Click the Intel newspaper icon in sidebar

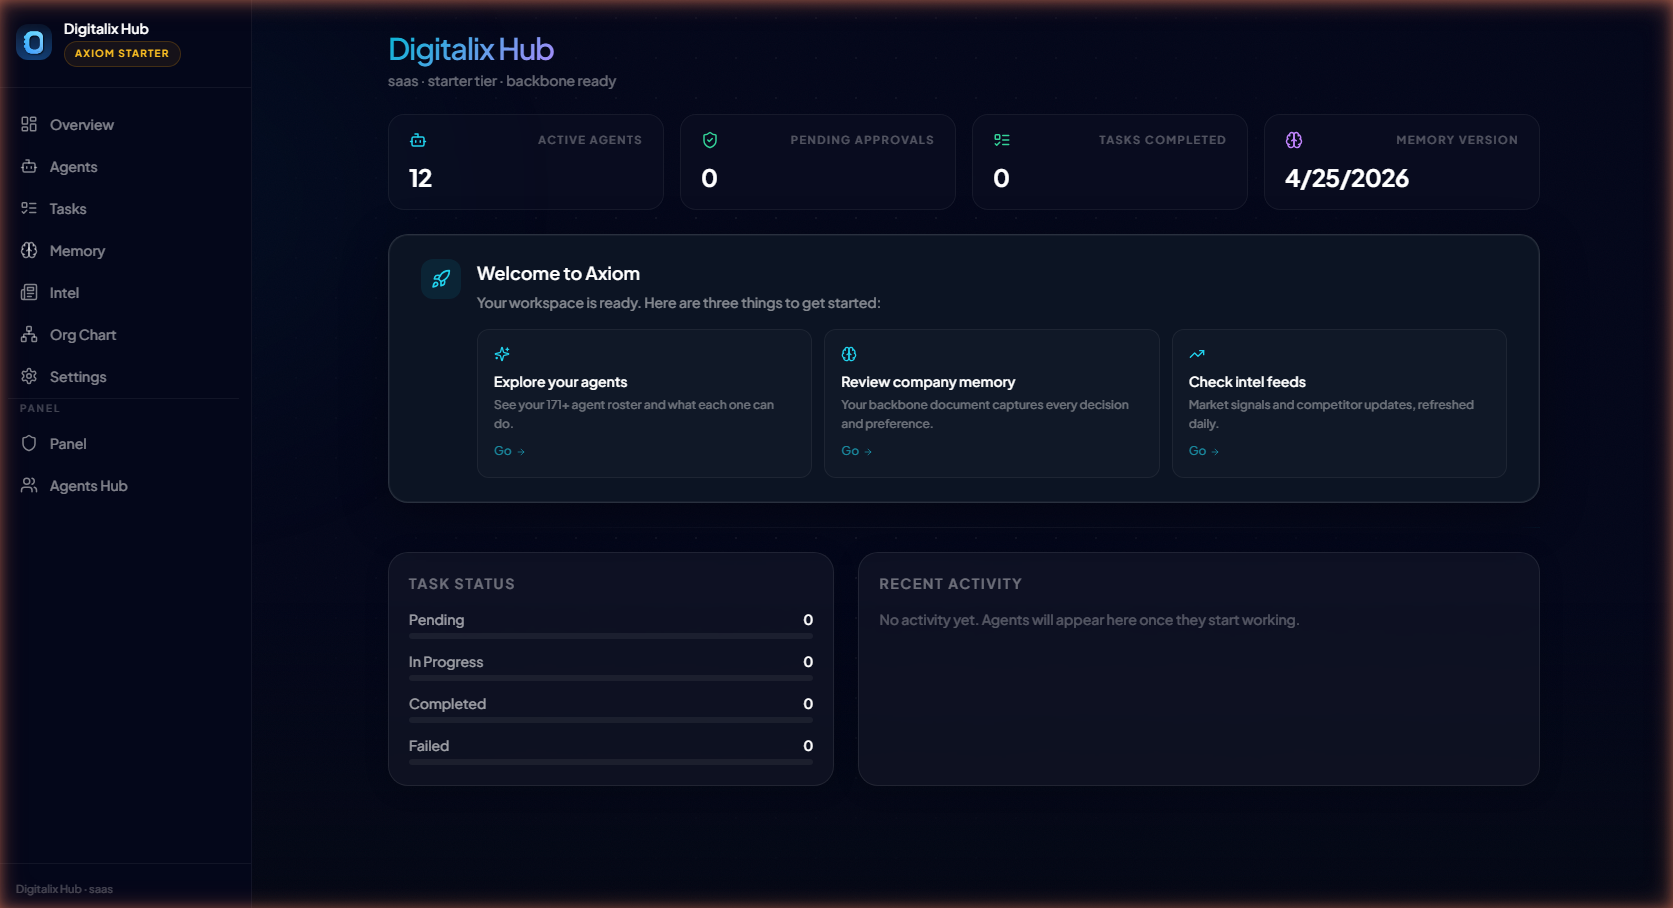[x=29, y=292]
